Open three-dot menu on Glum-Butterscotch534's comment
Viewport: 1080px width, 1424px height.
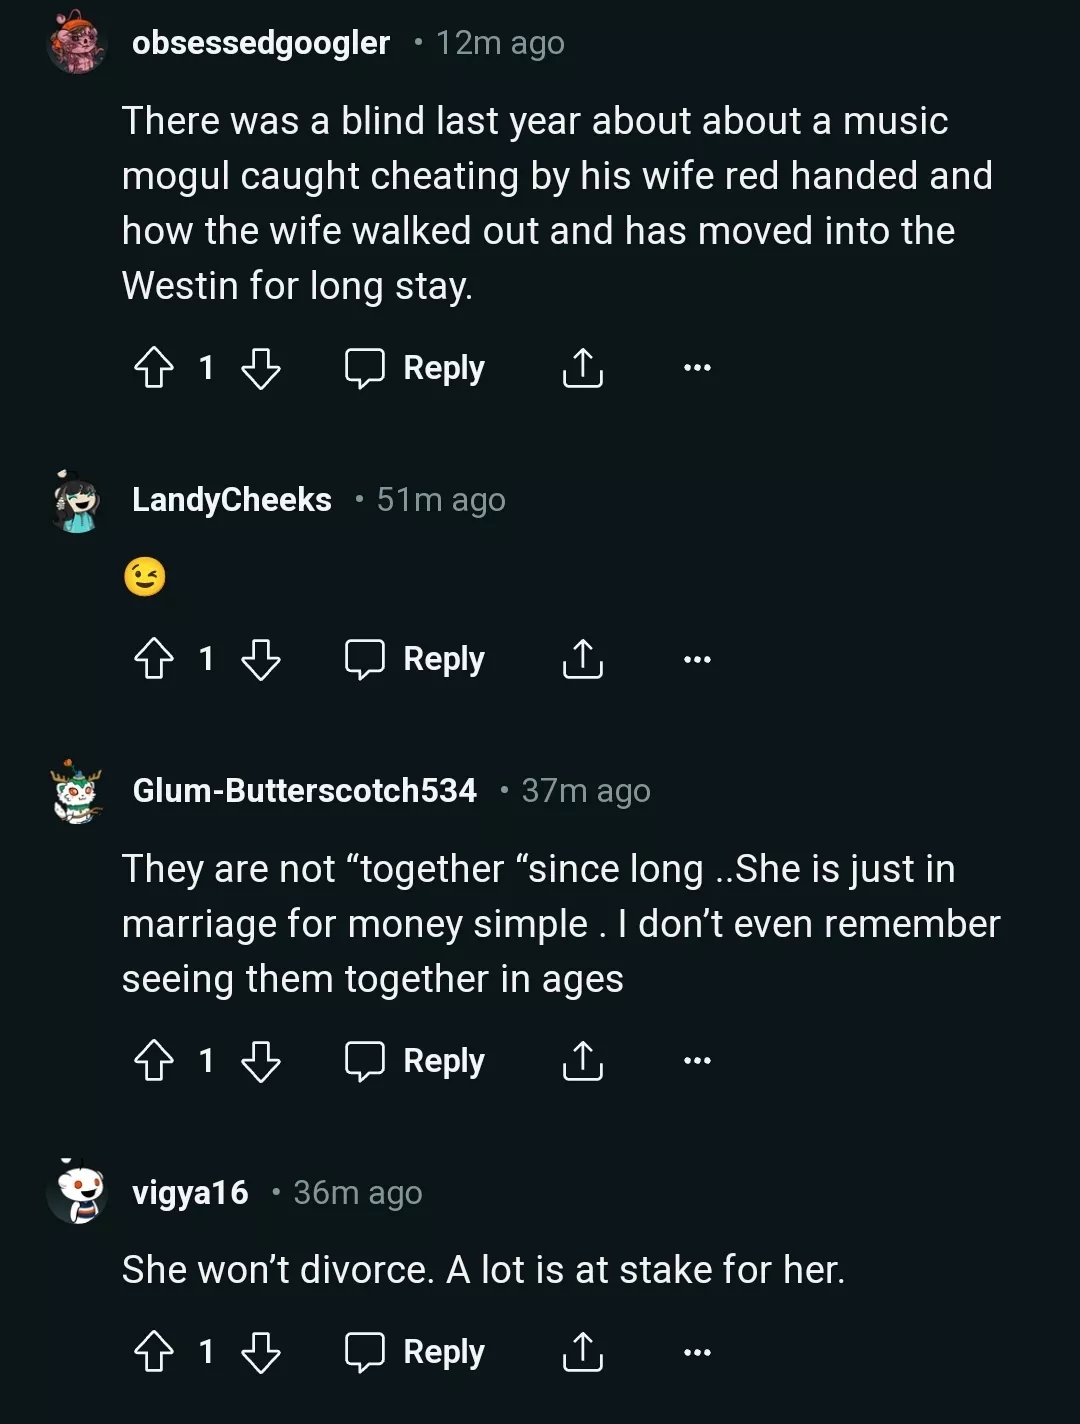pos(697,1060)
